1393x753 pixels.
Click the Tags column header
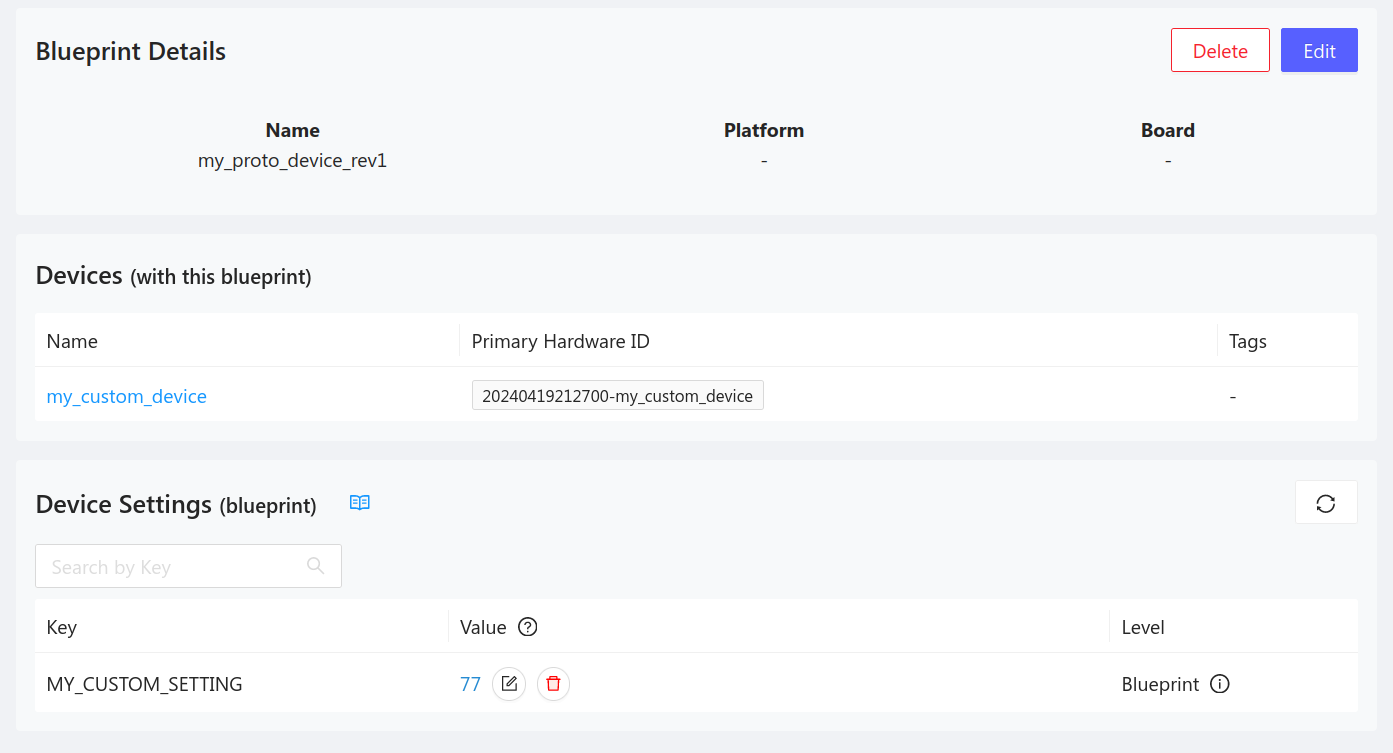(1248, 341)
